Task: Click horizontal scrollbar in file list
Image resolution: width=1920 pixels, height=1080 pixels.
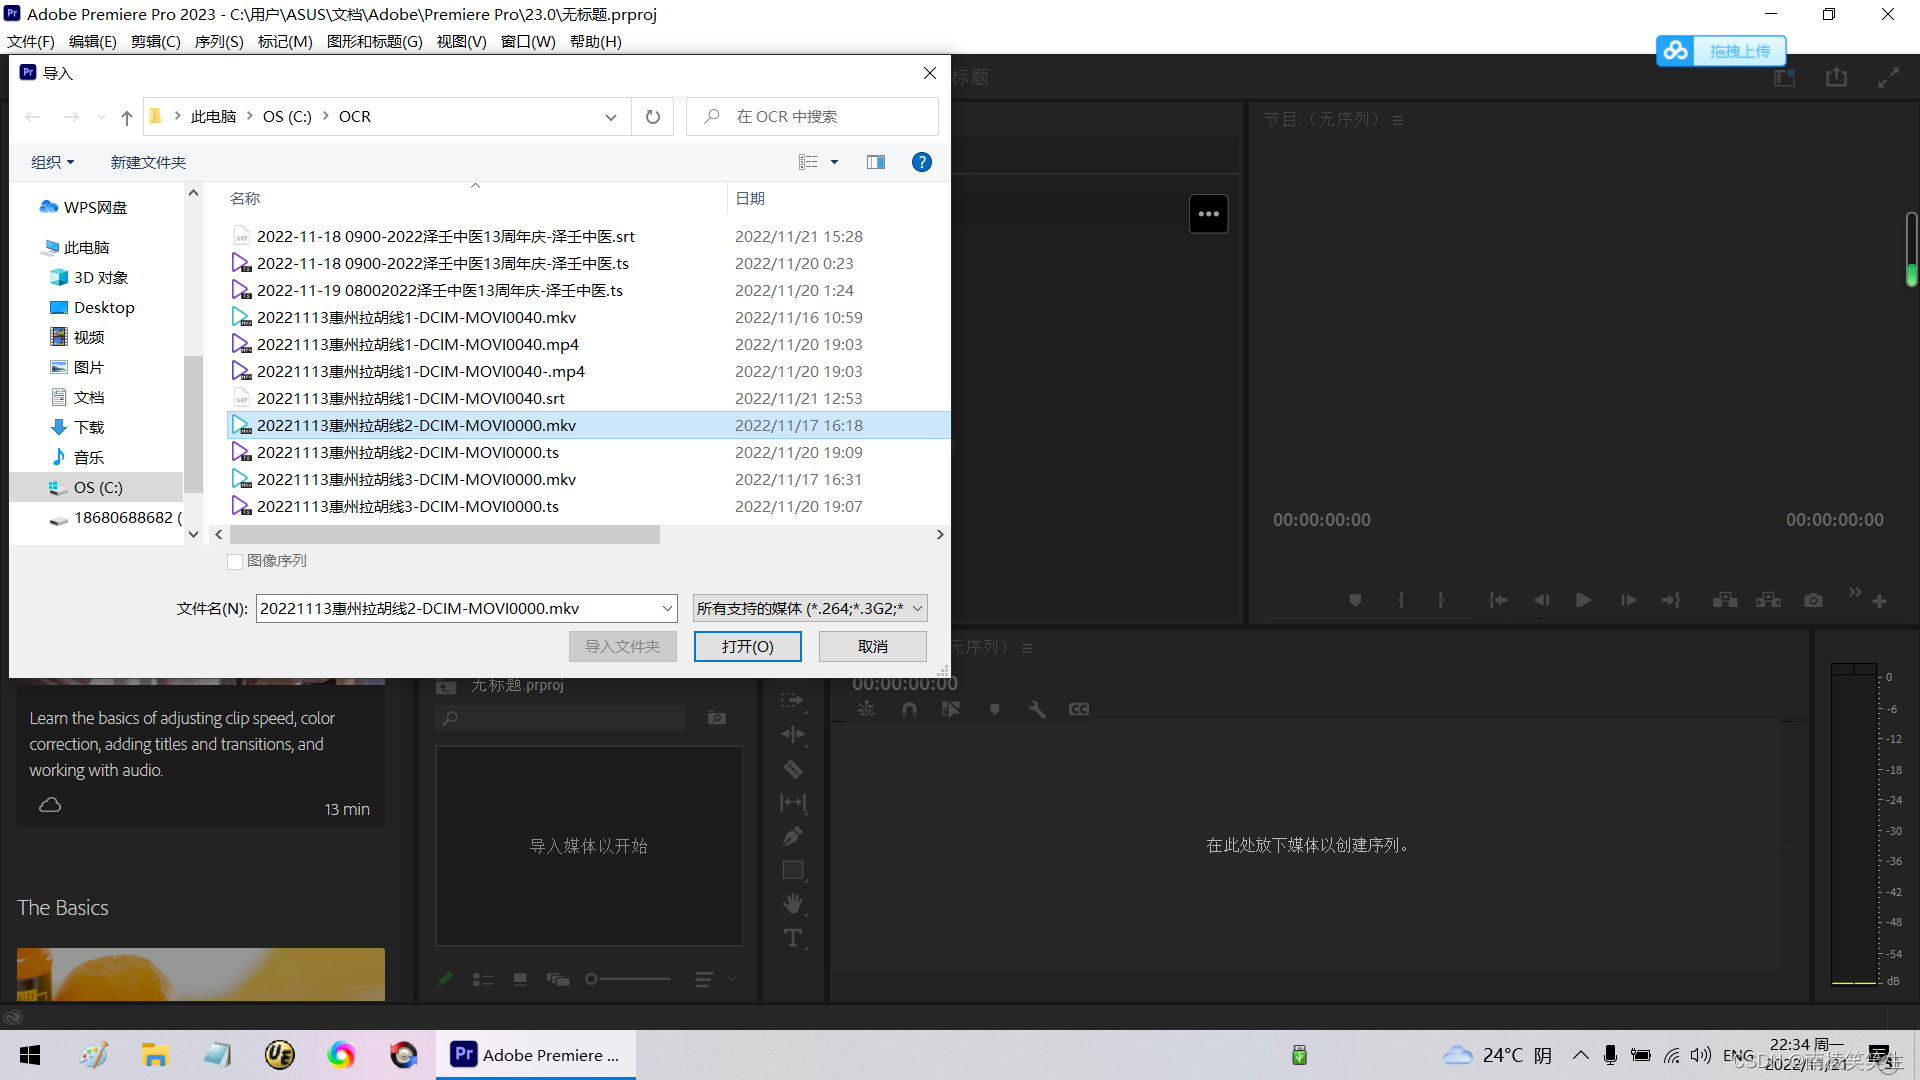Action: click(x=445, y=535)
